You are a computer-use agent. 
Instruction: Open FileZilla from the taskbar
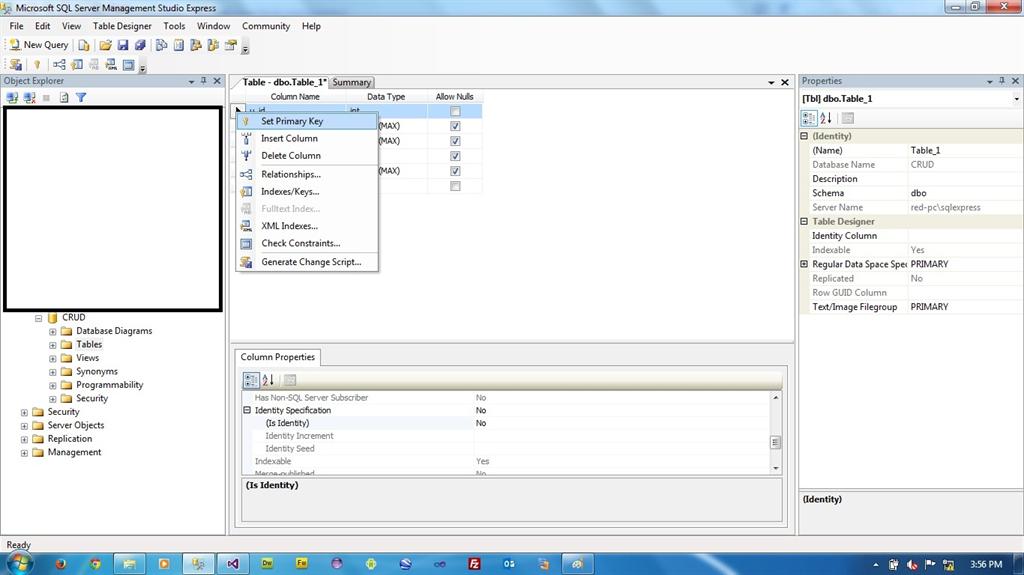pyautogui.click(x=474, y=564)
